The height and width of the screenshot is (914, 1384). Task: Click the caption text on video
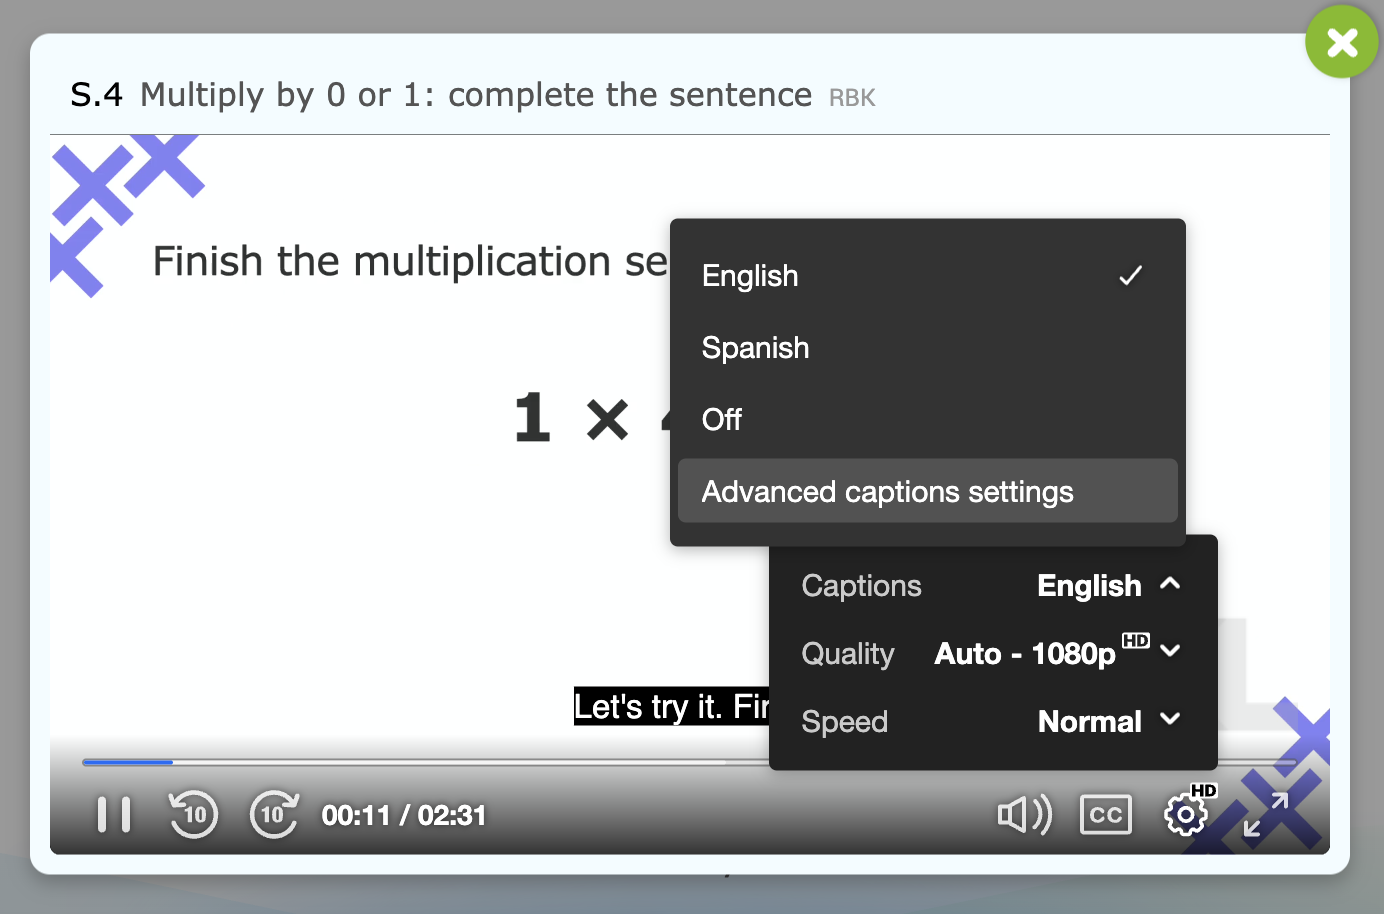(670, 707)
